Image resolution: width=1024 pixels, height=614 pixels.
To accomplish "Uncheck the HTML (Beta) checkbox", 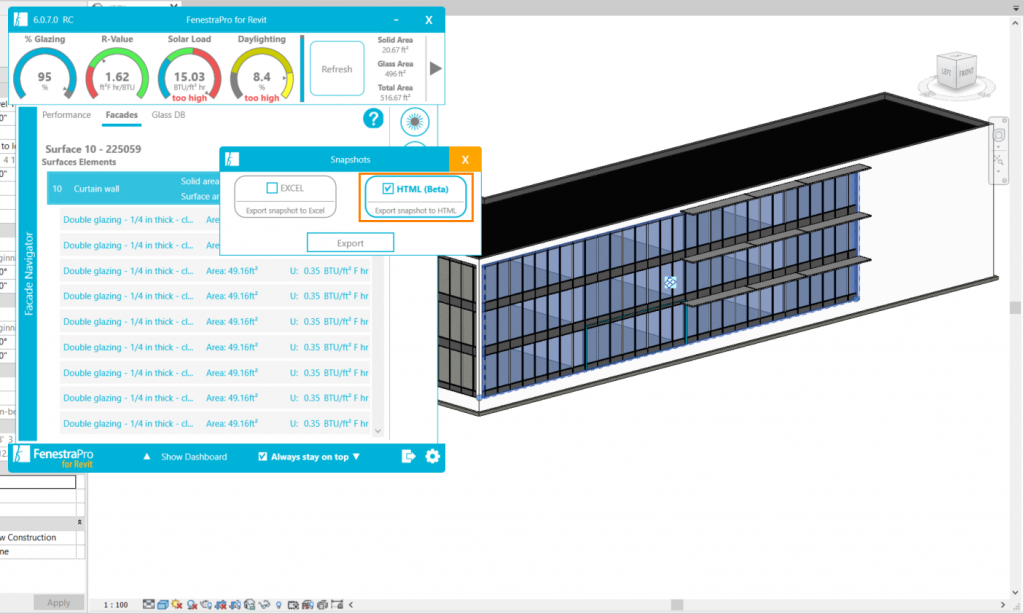I will (388, 189).
